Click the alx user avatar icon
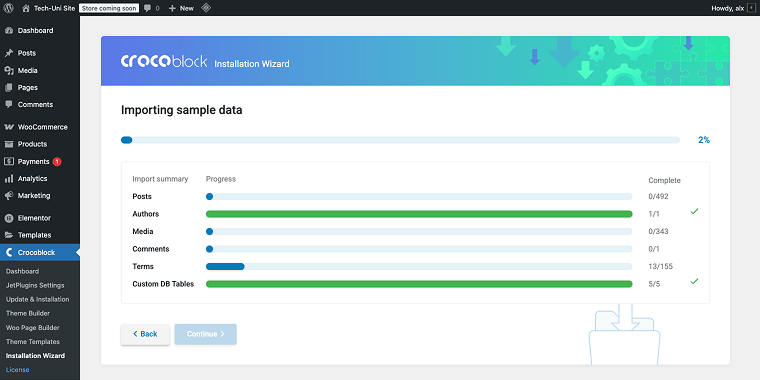Viewport: 760px width, 380px height. point(751,8)
